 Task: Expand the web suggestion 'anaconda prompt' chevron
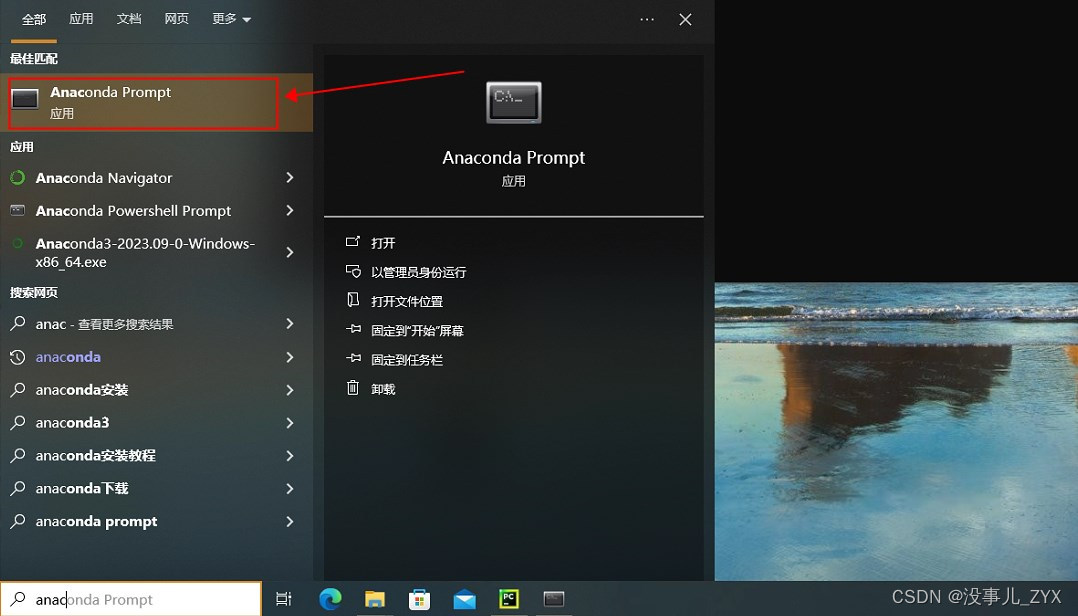pyautogui.click(x=289, y=522)
